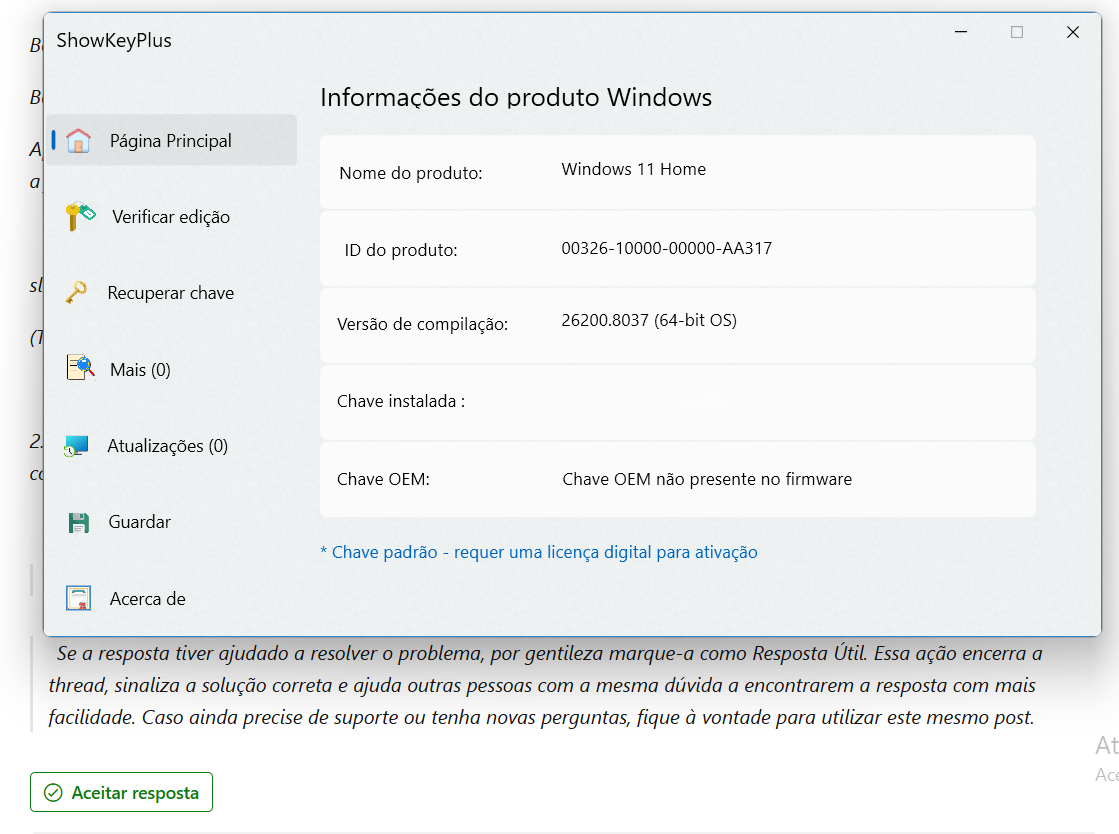The image size is (1119, 834).
Task: Go to Recuperar chave page
Action: (x=172, y=293)
